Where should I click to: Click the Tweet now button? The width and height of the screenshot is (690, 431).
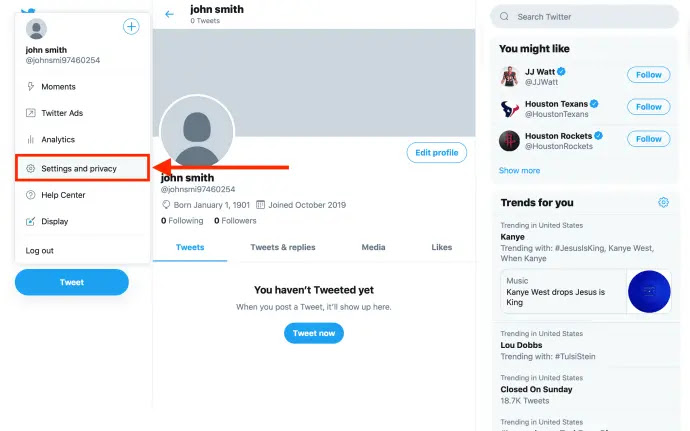314,333
